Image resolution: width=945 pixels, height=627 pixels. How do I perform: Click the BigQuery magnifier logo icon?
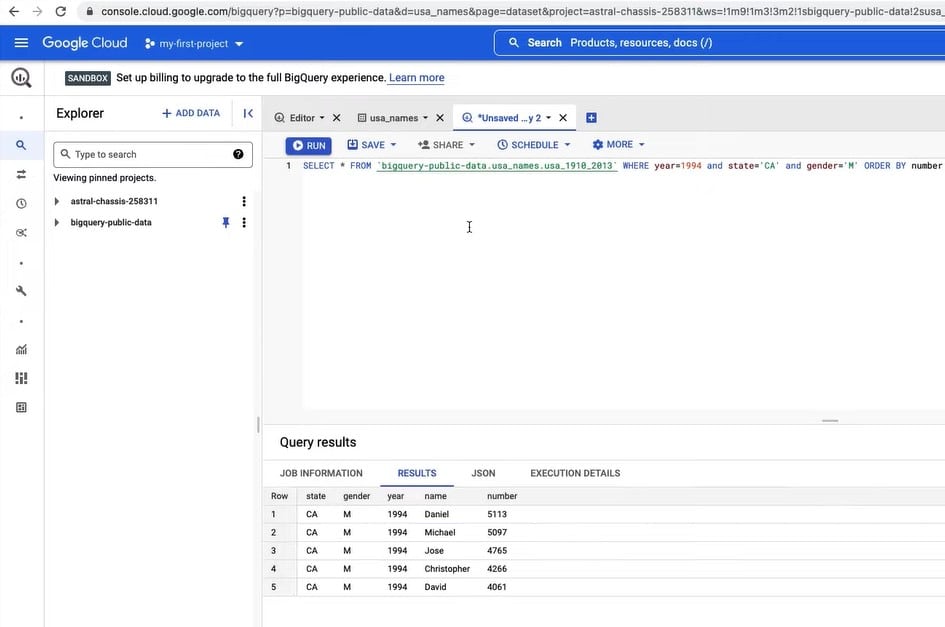tap(21, 77)
